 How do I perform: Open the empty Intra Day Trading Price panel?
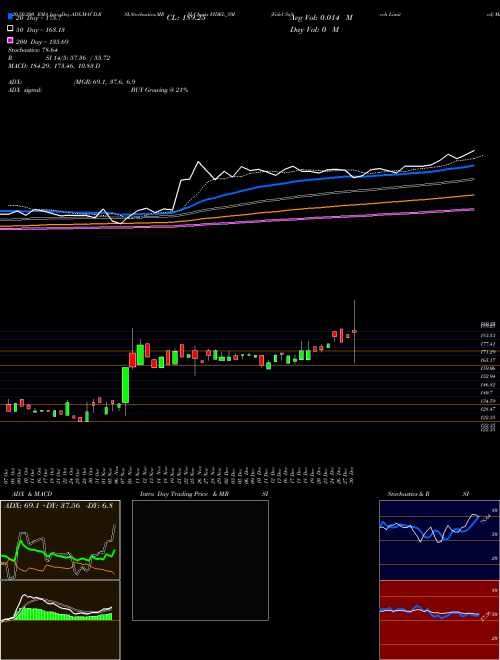[x=200, y=560]
